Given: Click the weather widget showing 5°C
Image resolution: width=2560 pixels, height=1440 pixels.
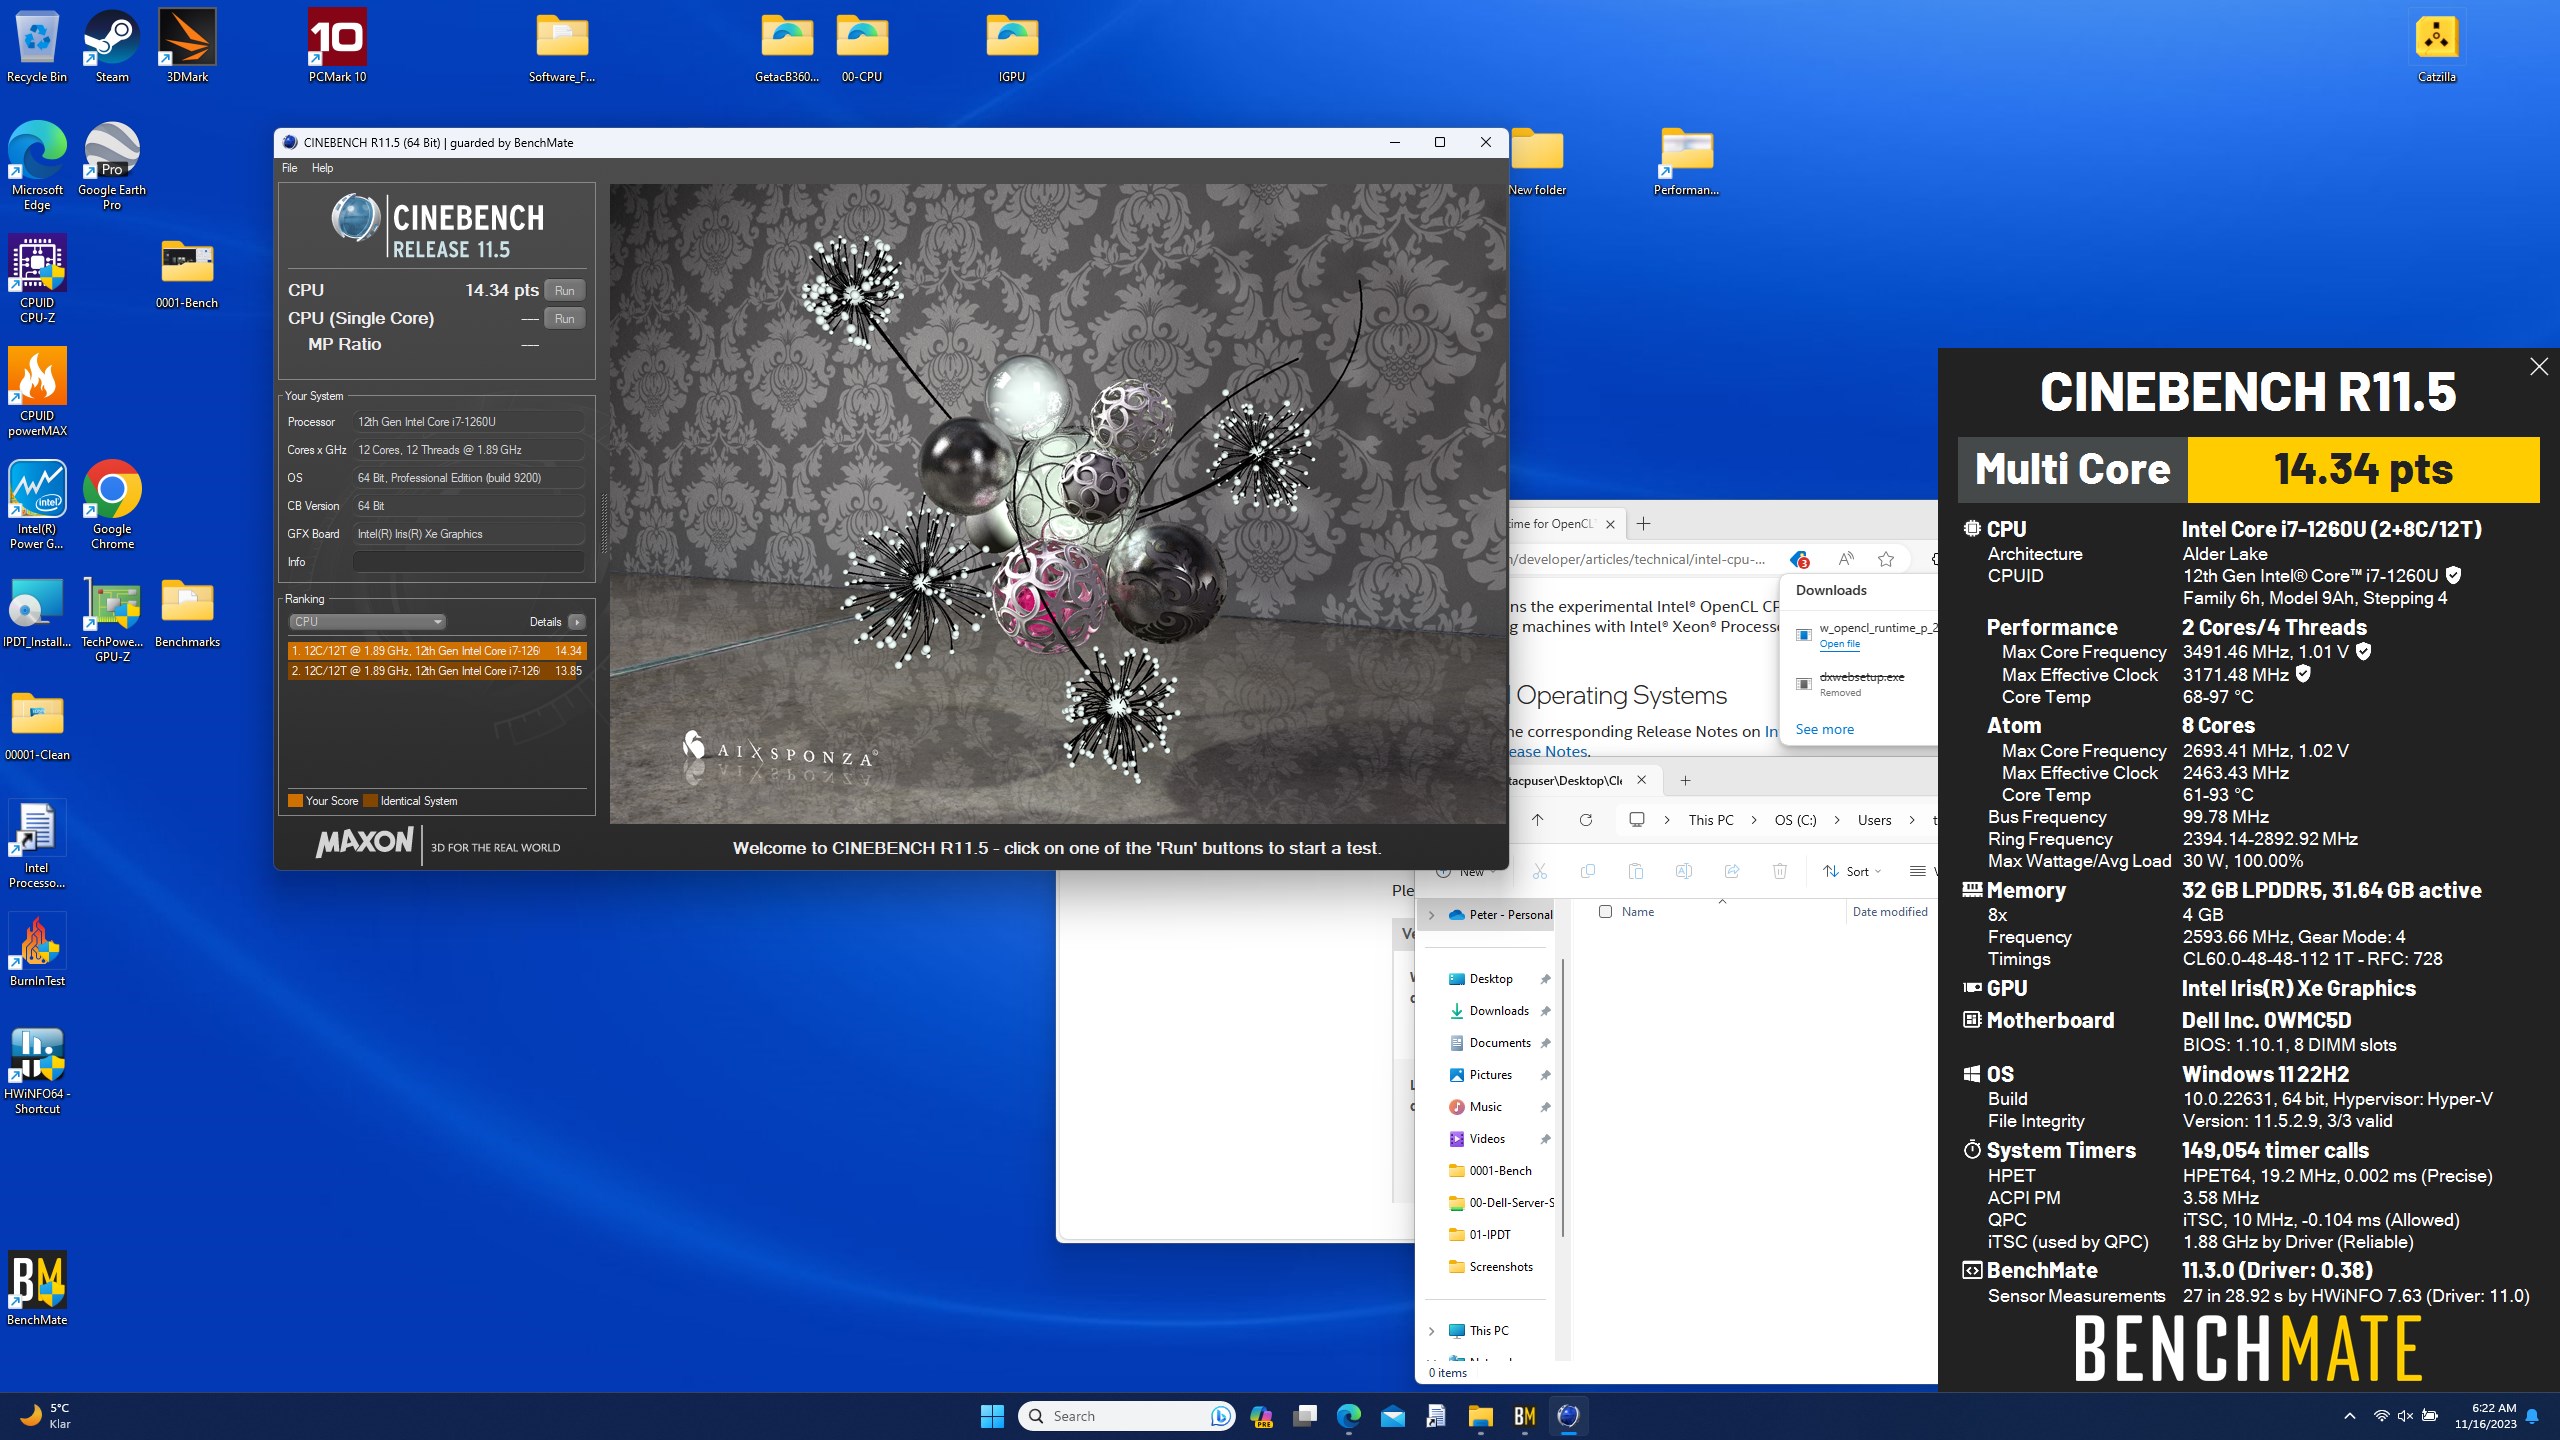Looking at the screenshot, I should tap(45, 1416).
